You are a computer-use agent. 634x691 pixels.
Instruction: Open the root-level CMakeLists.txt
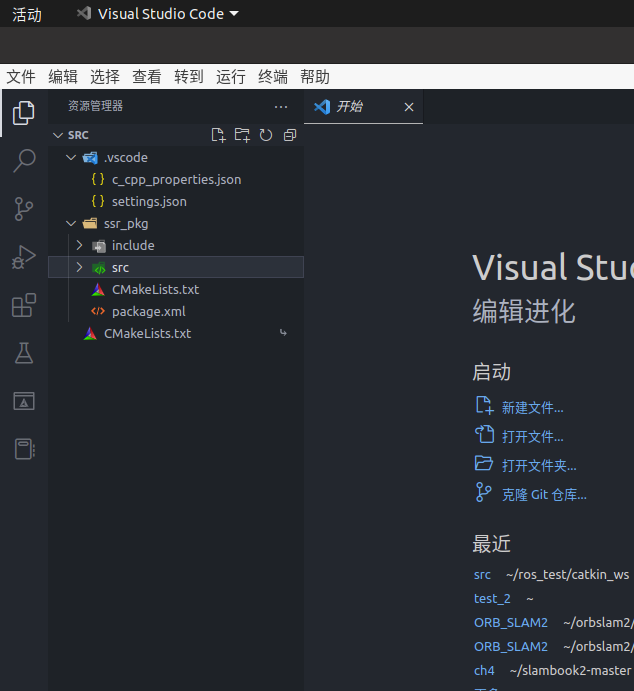[x=176, y=334]
